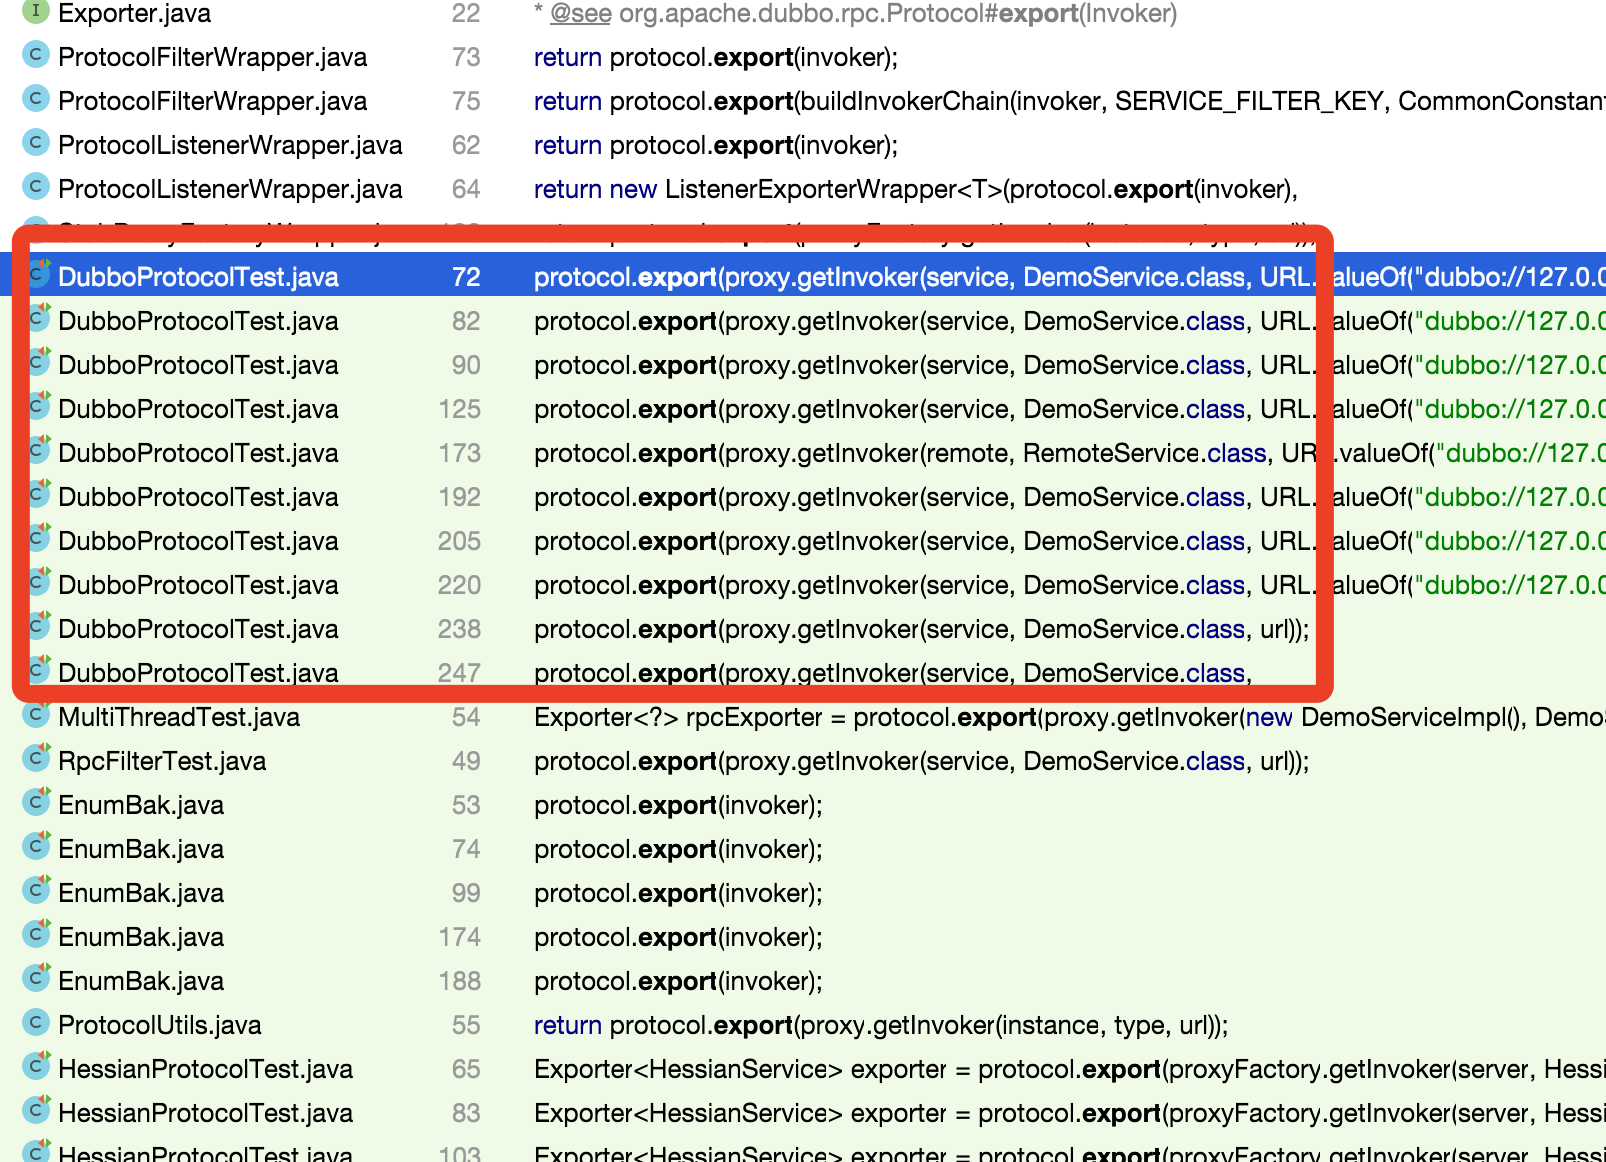Select DubboProtocolTest.java result at line 192

coord(803,497)
